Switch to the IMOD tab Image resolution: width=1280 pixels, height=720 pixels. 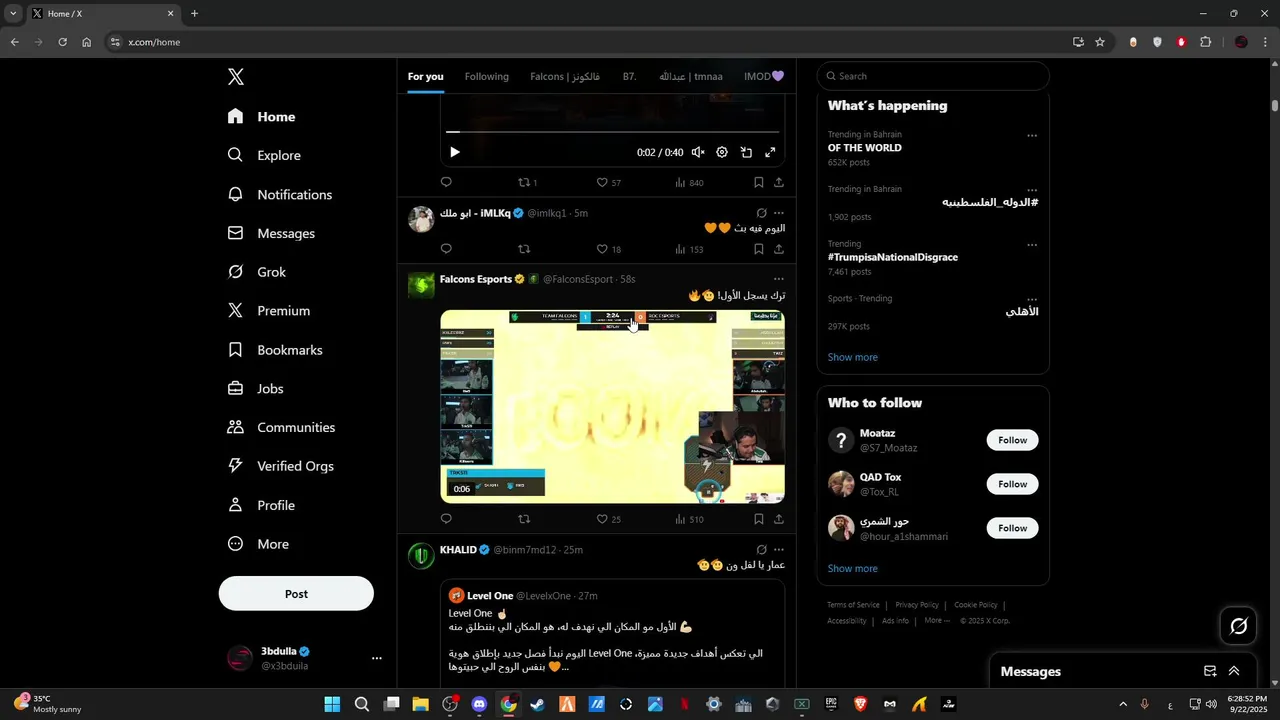[x=764, y=77]
